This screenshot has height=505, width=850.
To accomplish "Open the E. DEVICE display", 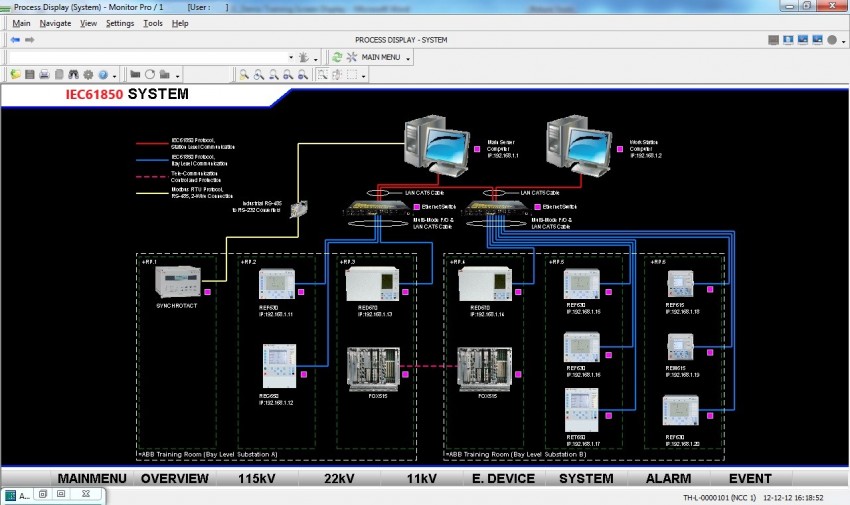I will coord(504,478).
